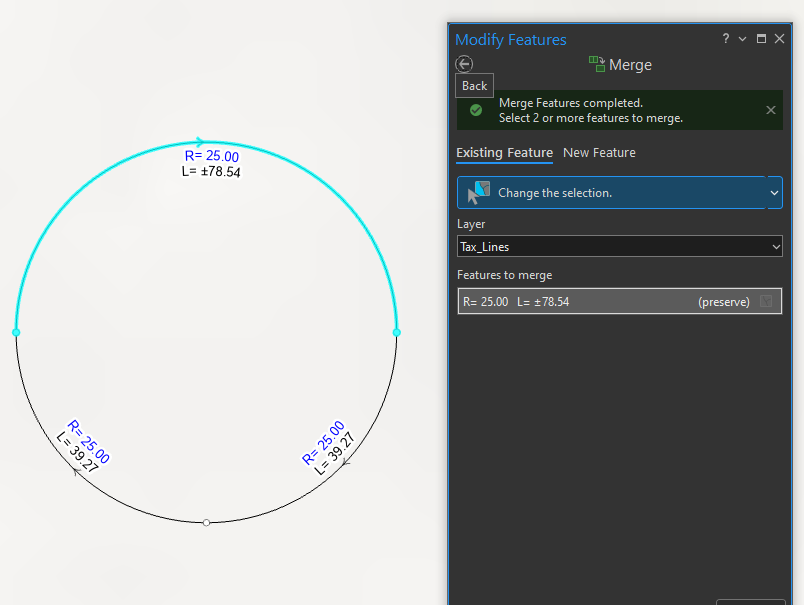Click the cyan direction arrow atop arc
Image resolution: width=804 pixels, height=605 pixels.
coord(199,142)
